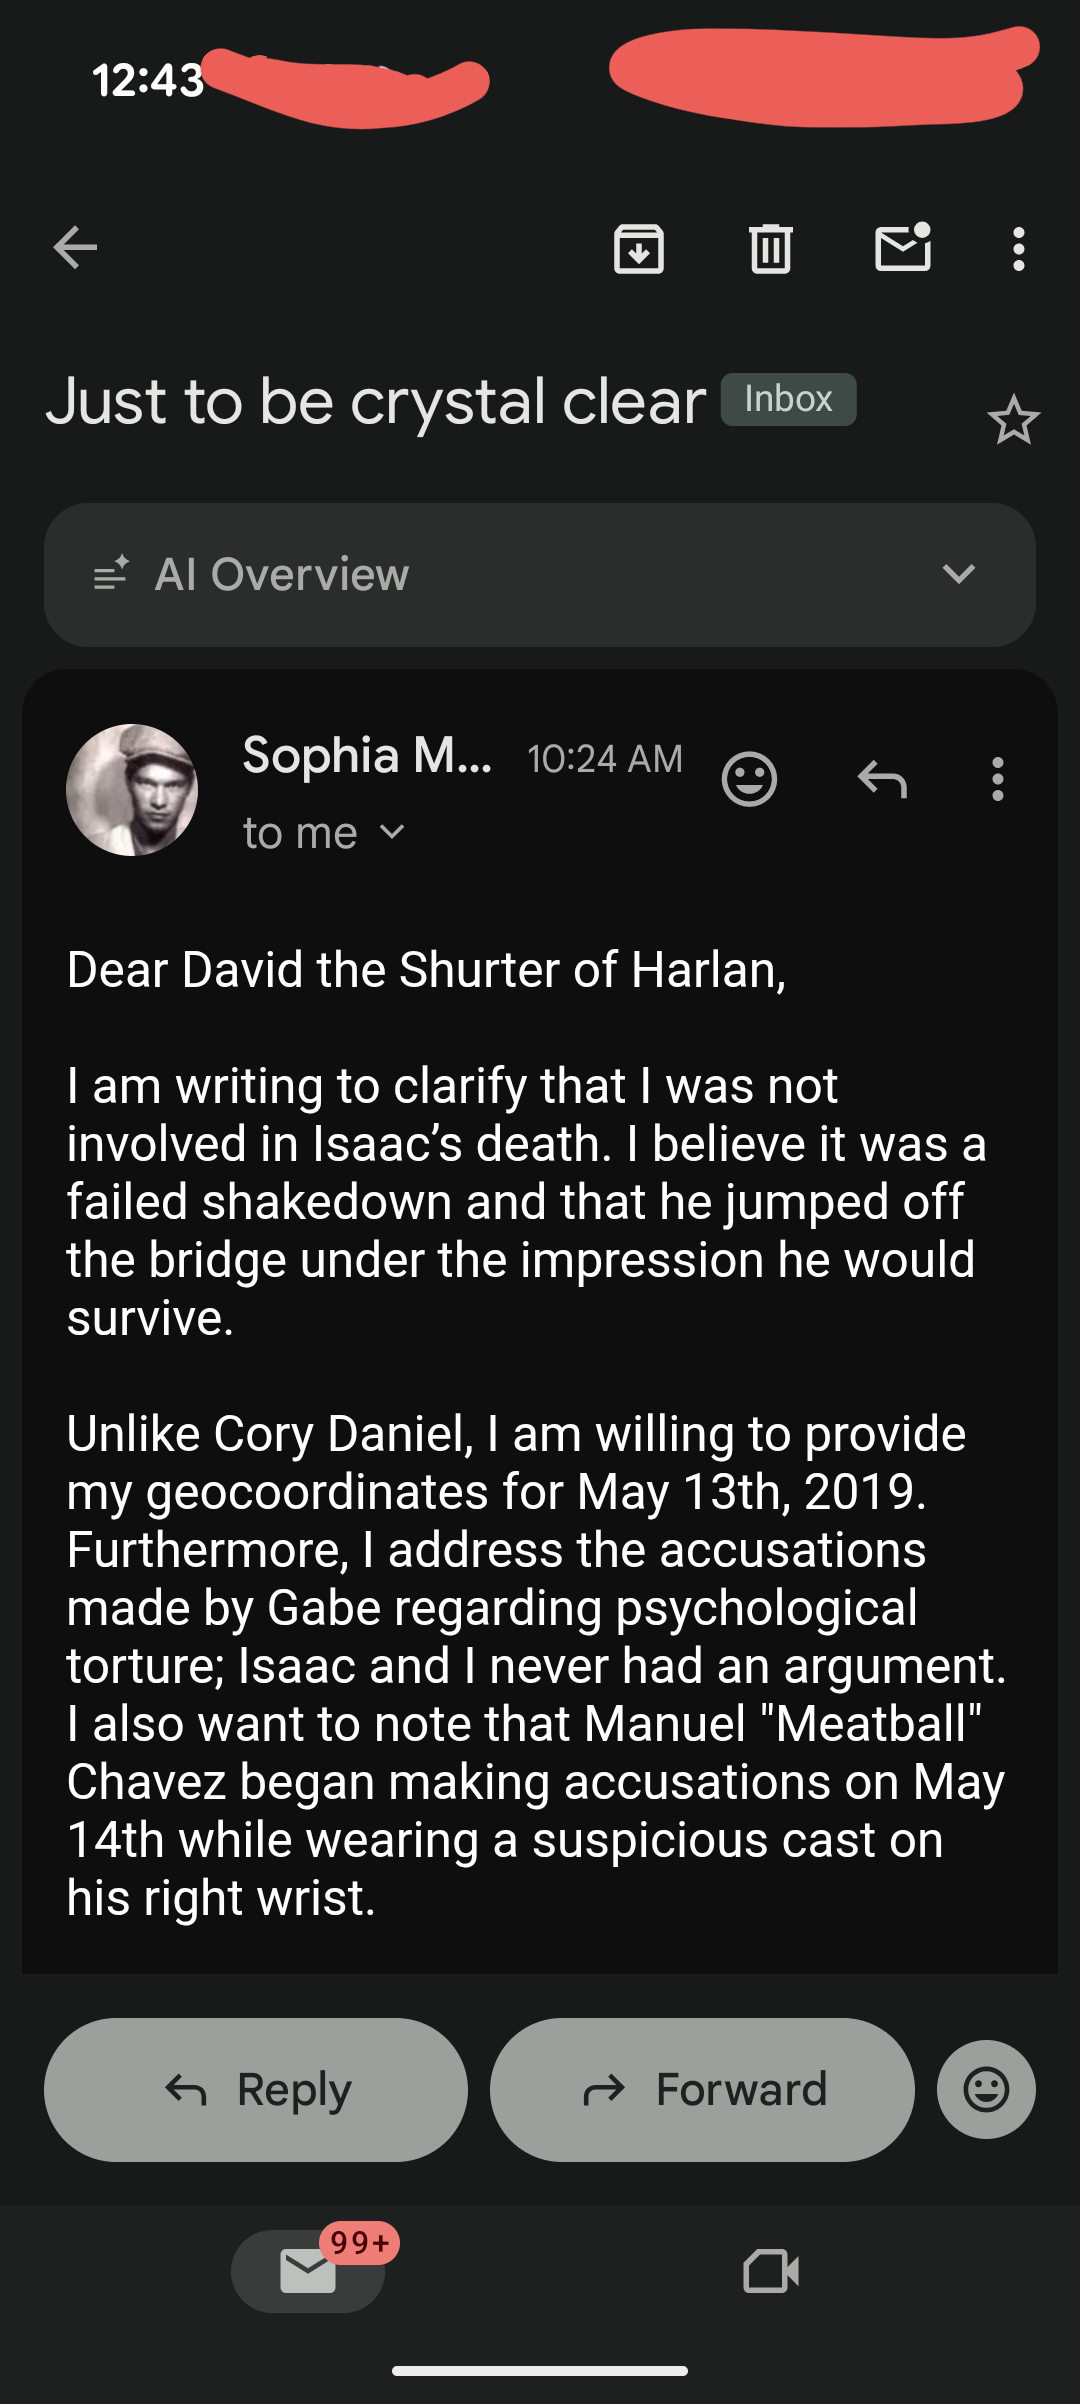The image size is (1080, 2404).
Task: Star the 'Just to be crystal clear' email
Action: (x=1013, y=420)
